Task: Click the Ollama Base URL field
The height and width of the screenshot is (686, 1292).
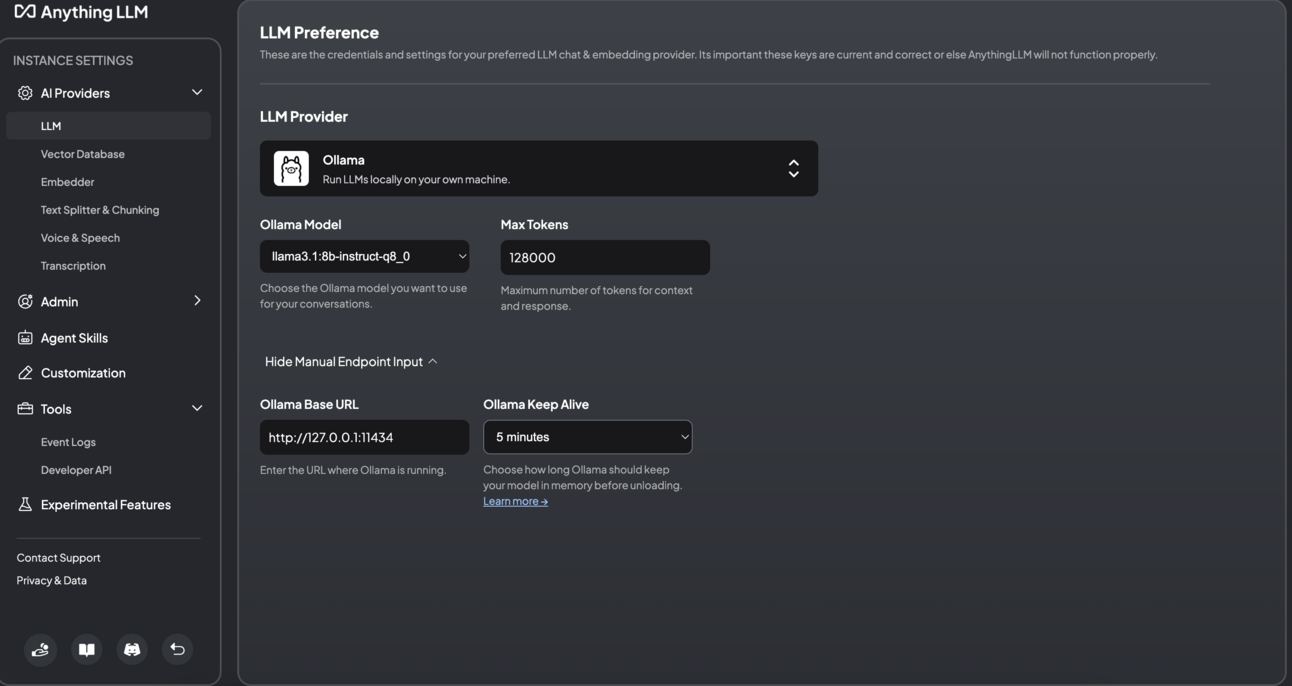Action: click(364, 437)
